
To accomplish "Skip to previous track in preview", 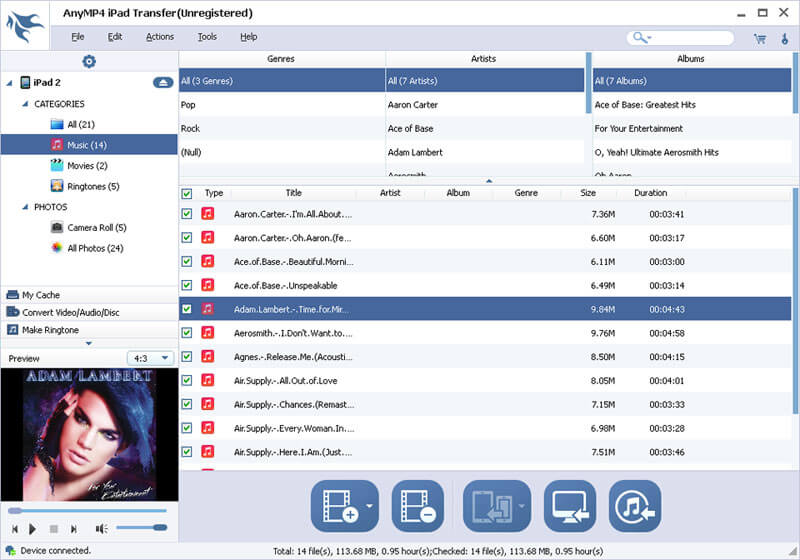I will (x=15, y=529).
